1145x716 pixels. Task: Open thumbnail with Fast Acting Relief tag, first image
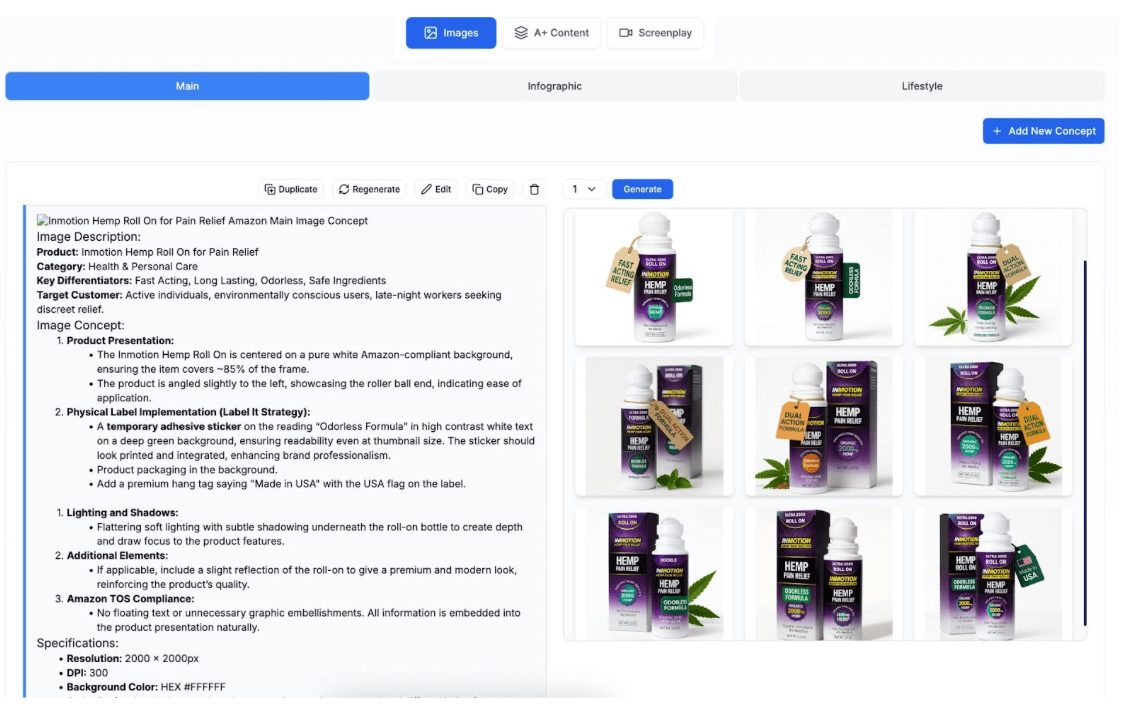[x=654, y=277]
